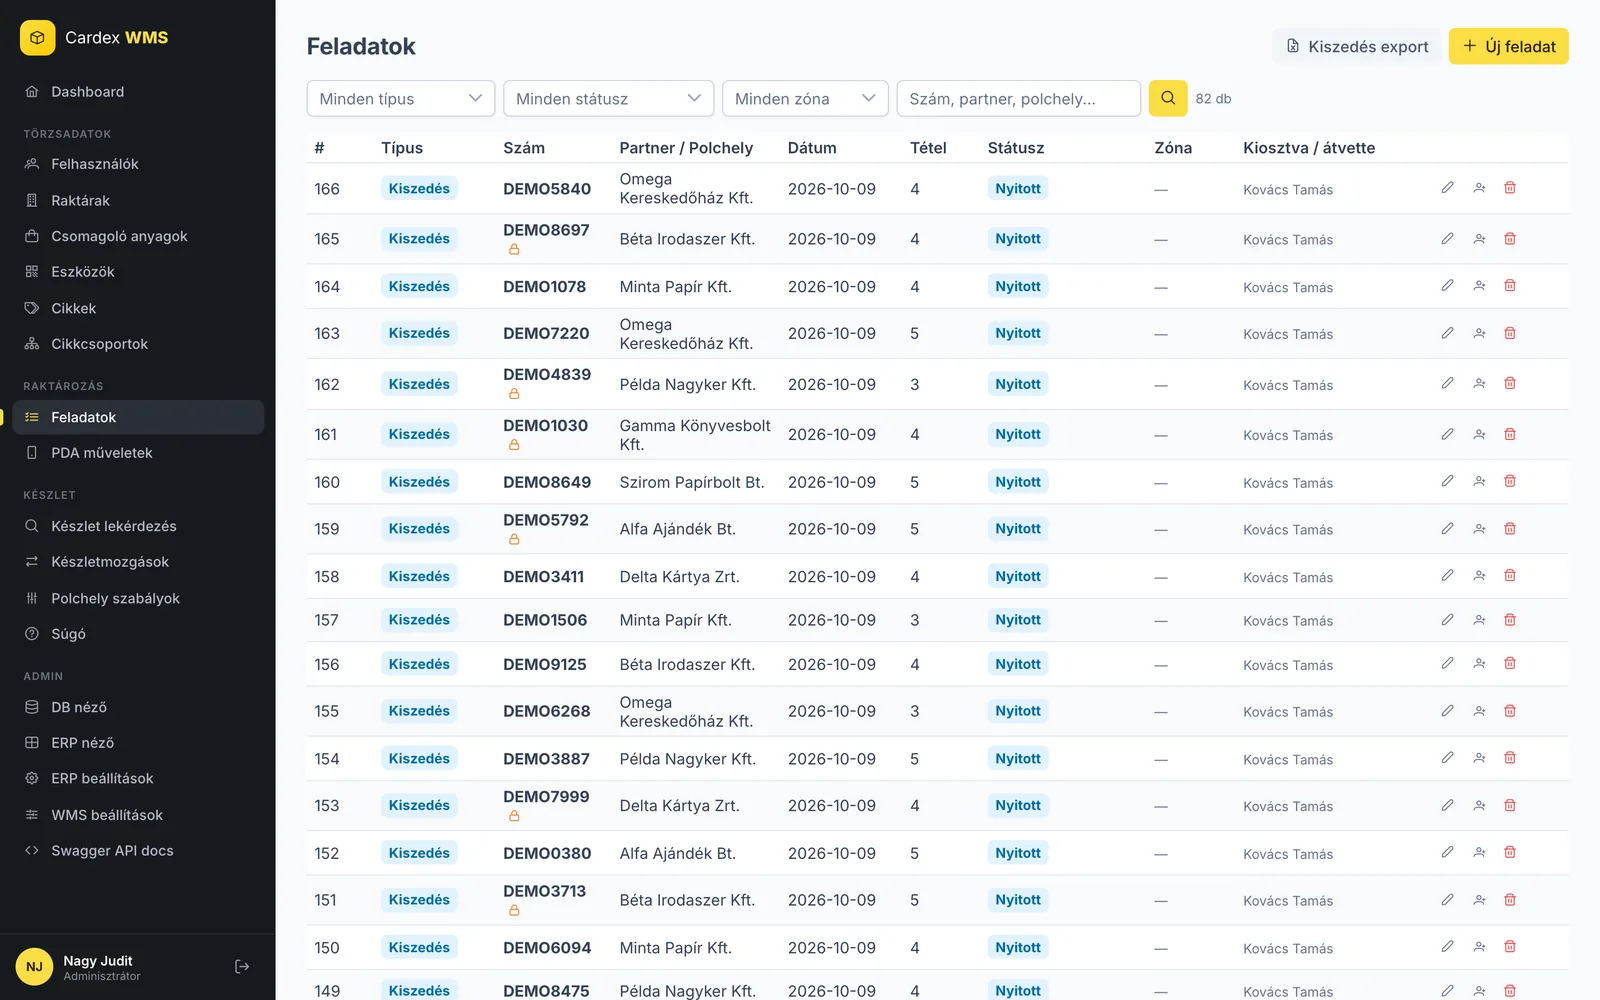This screenshot has height=1000, width=1600.
Task: Focus the Szám, partner, polchely search field
Action: click(x=1019, y=98)
